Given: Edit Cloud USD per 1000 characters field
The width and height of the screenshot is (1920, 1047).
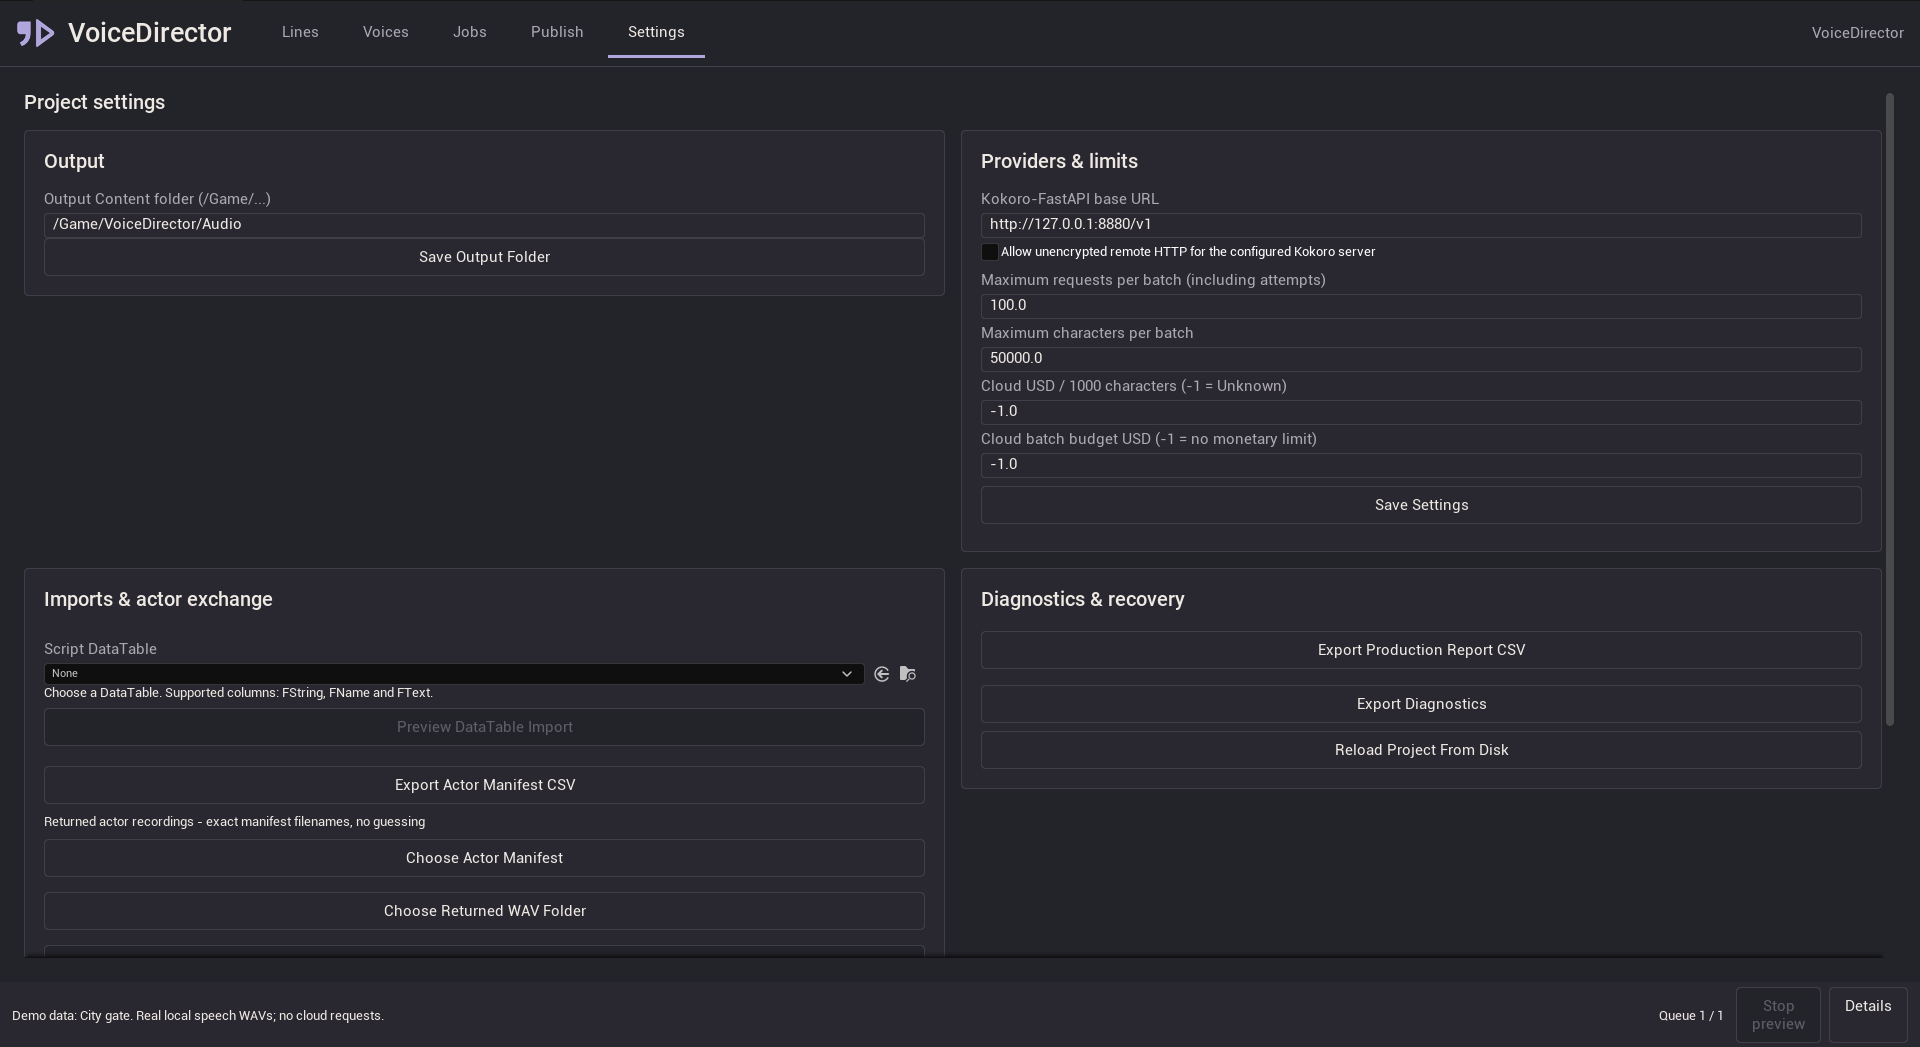Looking at the screenshot, I should click(x=1421, y=412).
